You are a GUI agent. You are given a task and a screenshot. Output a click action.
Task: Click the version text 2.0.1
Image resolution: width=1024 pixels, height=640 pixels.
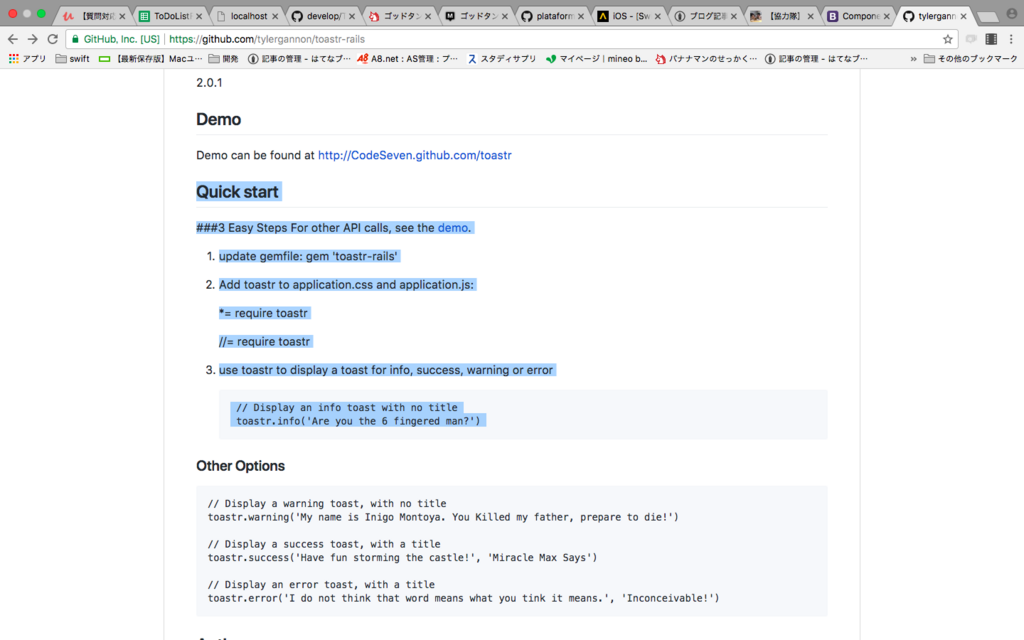click(209, 83)
